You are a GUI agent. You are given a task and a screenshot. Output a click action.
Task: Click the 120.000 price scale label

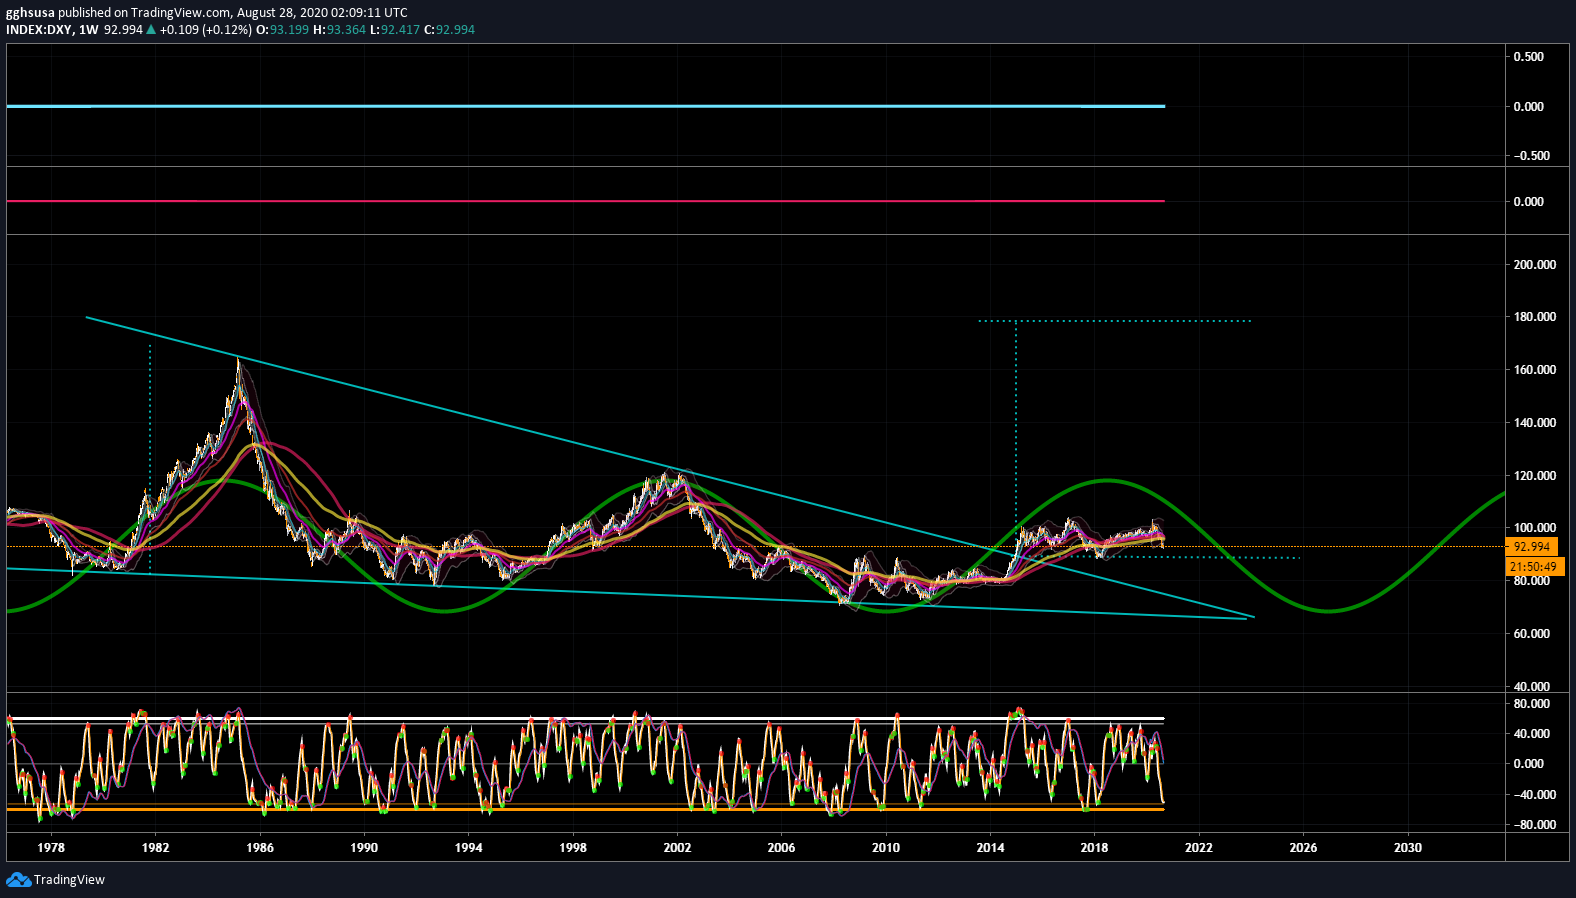1534,476
